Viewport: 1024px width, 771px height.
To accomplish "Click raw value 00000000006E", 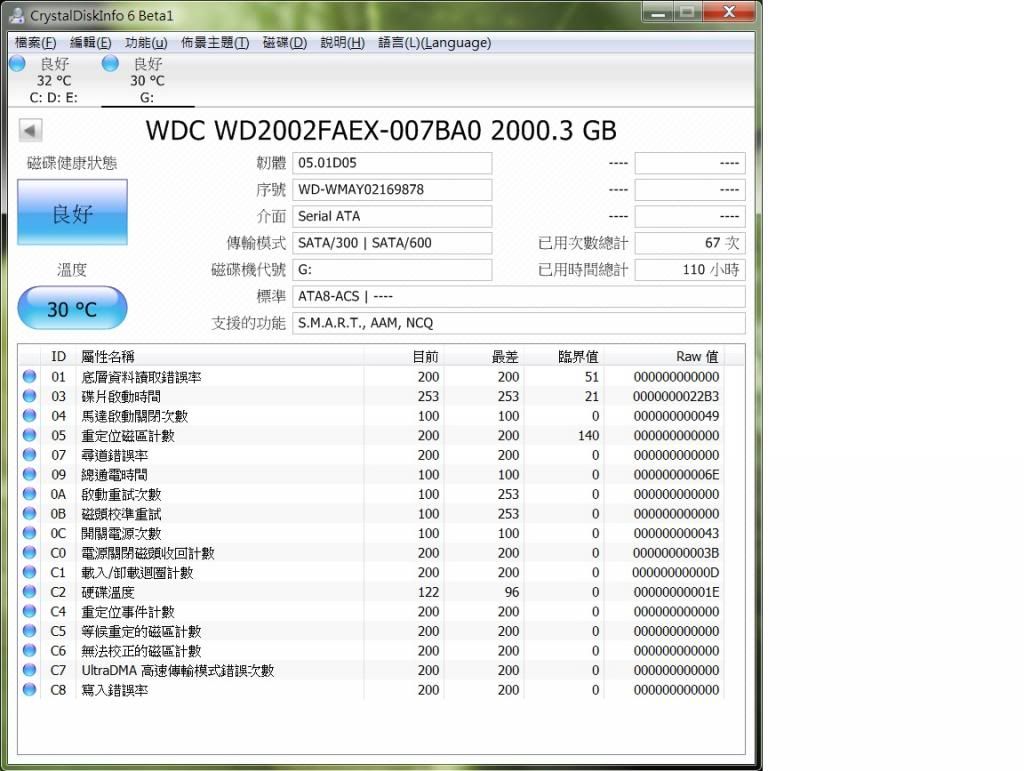I will pyautogui.click(x=676, y=475).
